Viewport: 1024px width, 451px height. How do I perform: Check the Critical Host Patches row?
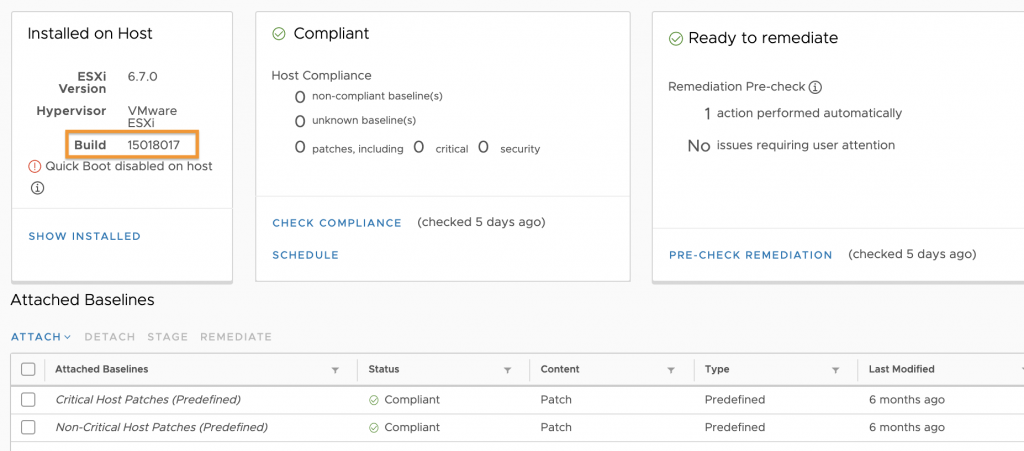click(x=28, y=399)
